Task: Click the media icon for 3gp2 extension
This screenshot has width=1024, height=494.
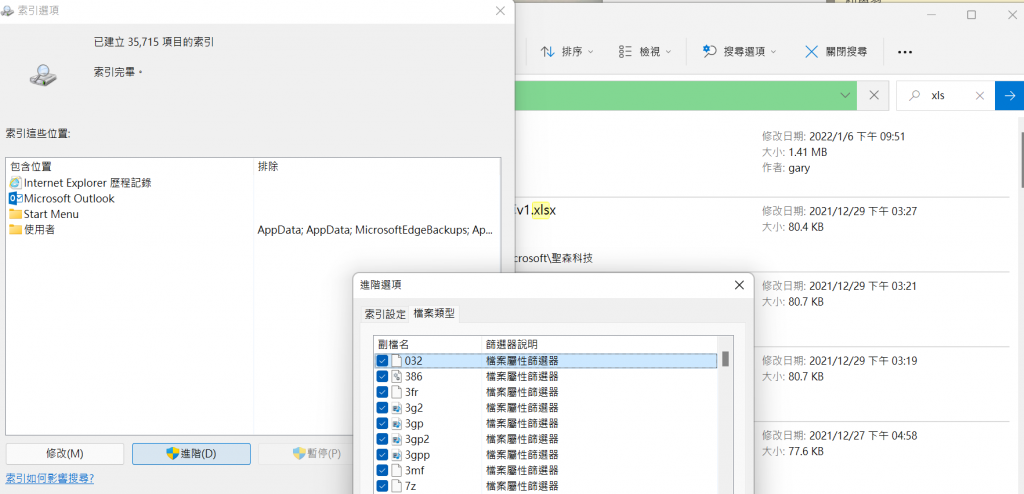Action: [x=396, y=439]
